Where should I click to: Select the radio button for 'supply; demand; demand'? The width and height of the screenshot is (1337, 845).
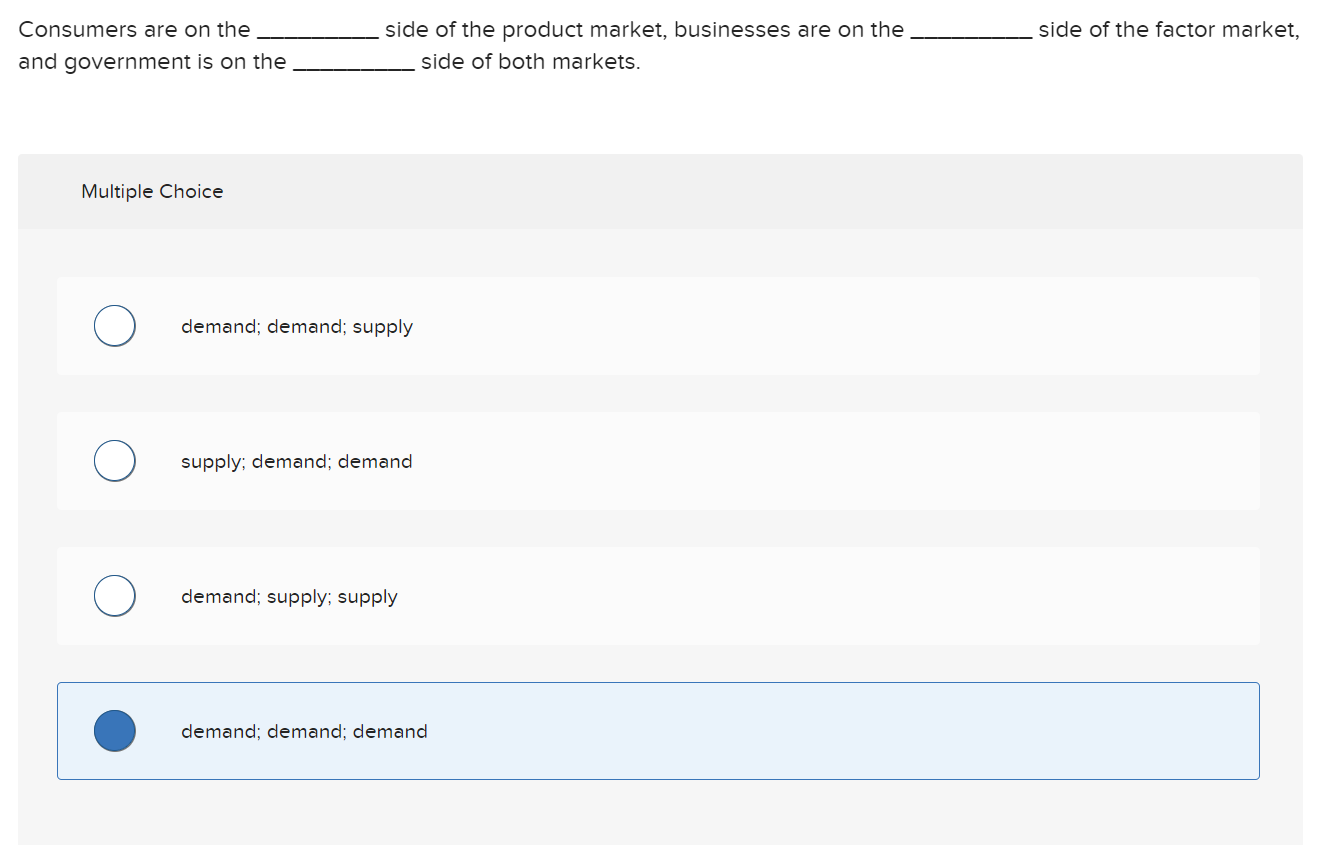coord(114,460)
